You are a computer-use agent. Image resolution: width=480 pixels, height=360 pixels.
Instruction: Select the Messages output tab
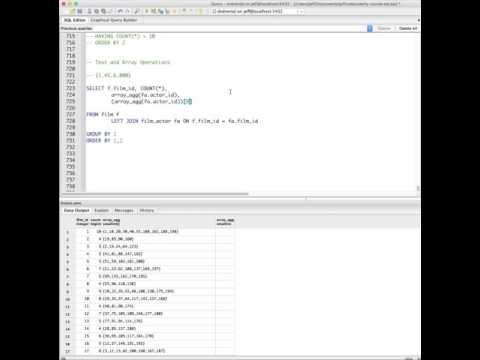124,210
